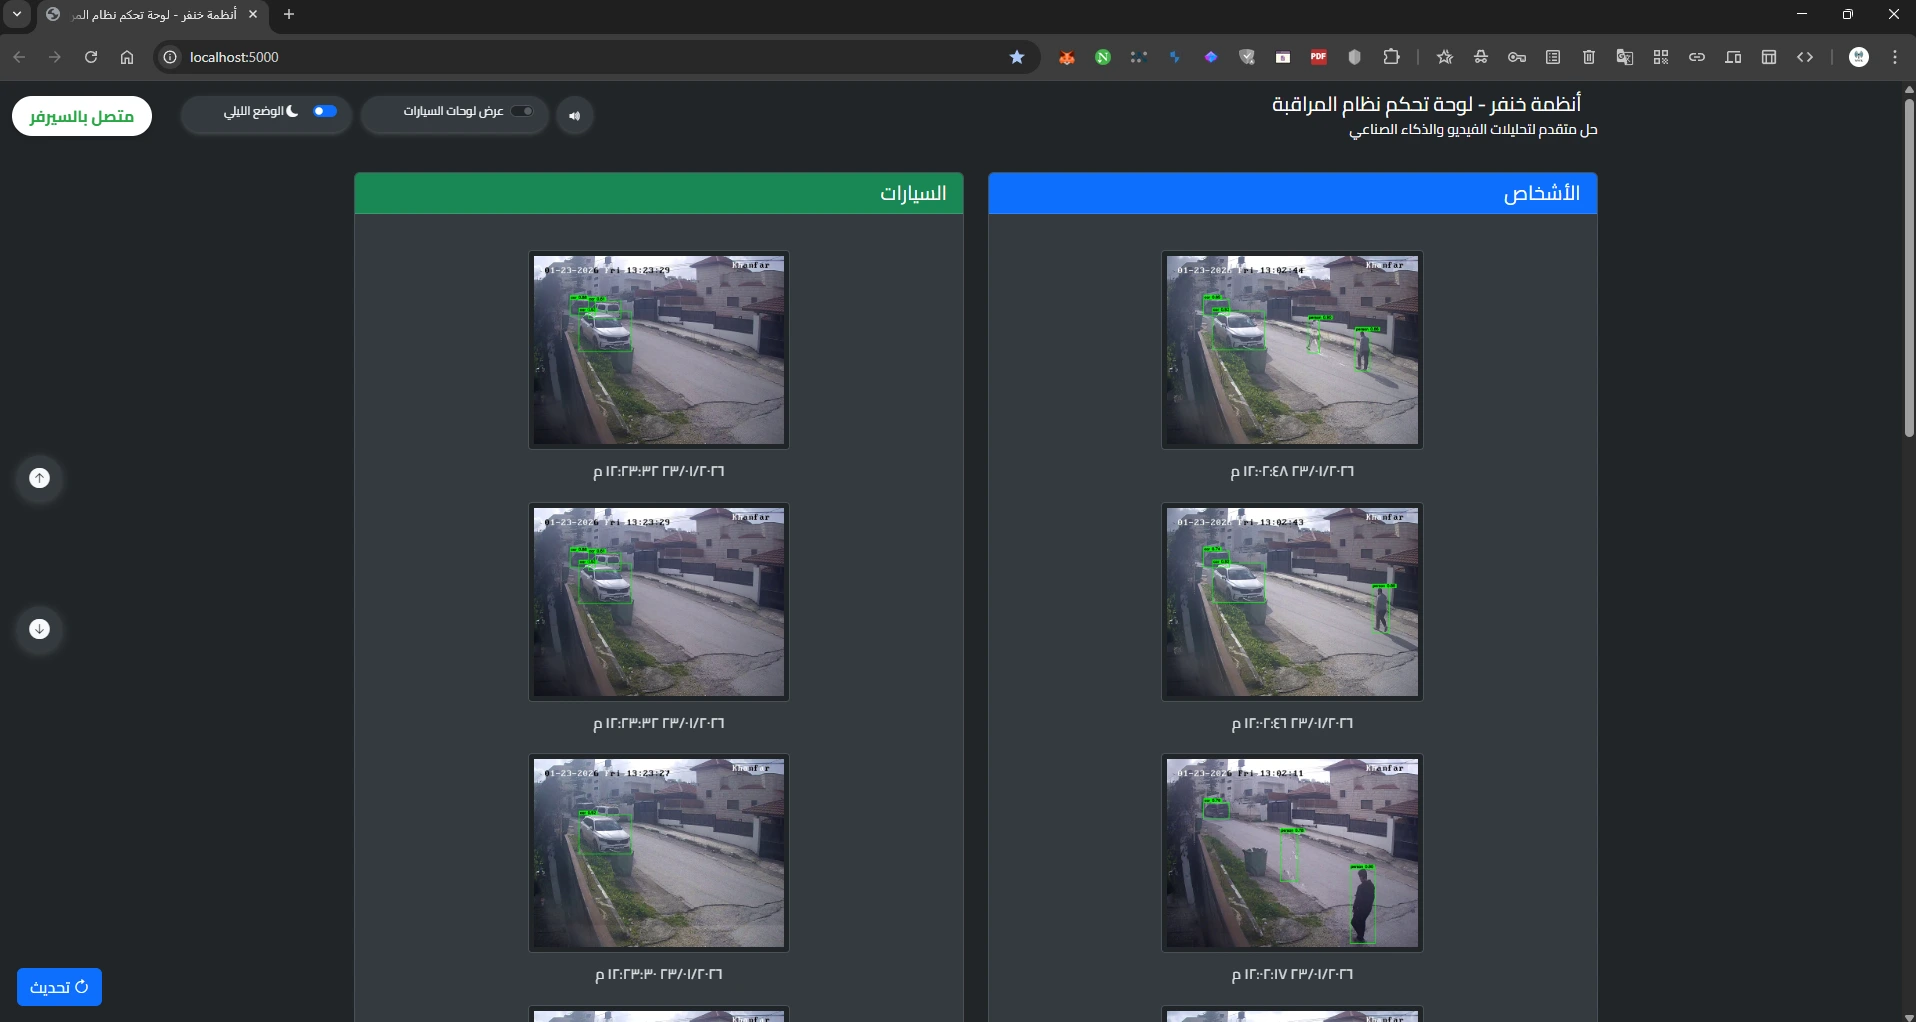Click the trash can toolbar icon
This screenshot has width=1916, height=1022.
coord(1589,58)
